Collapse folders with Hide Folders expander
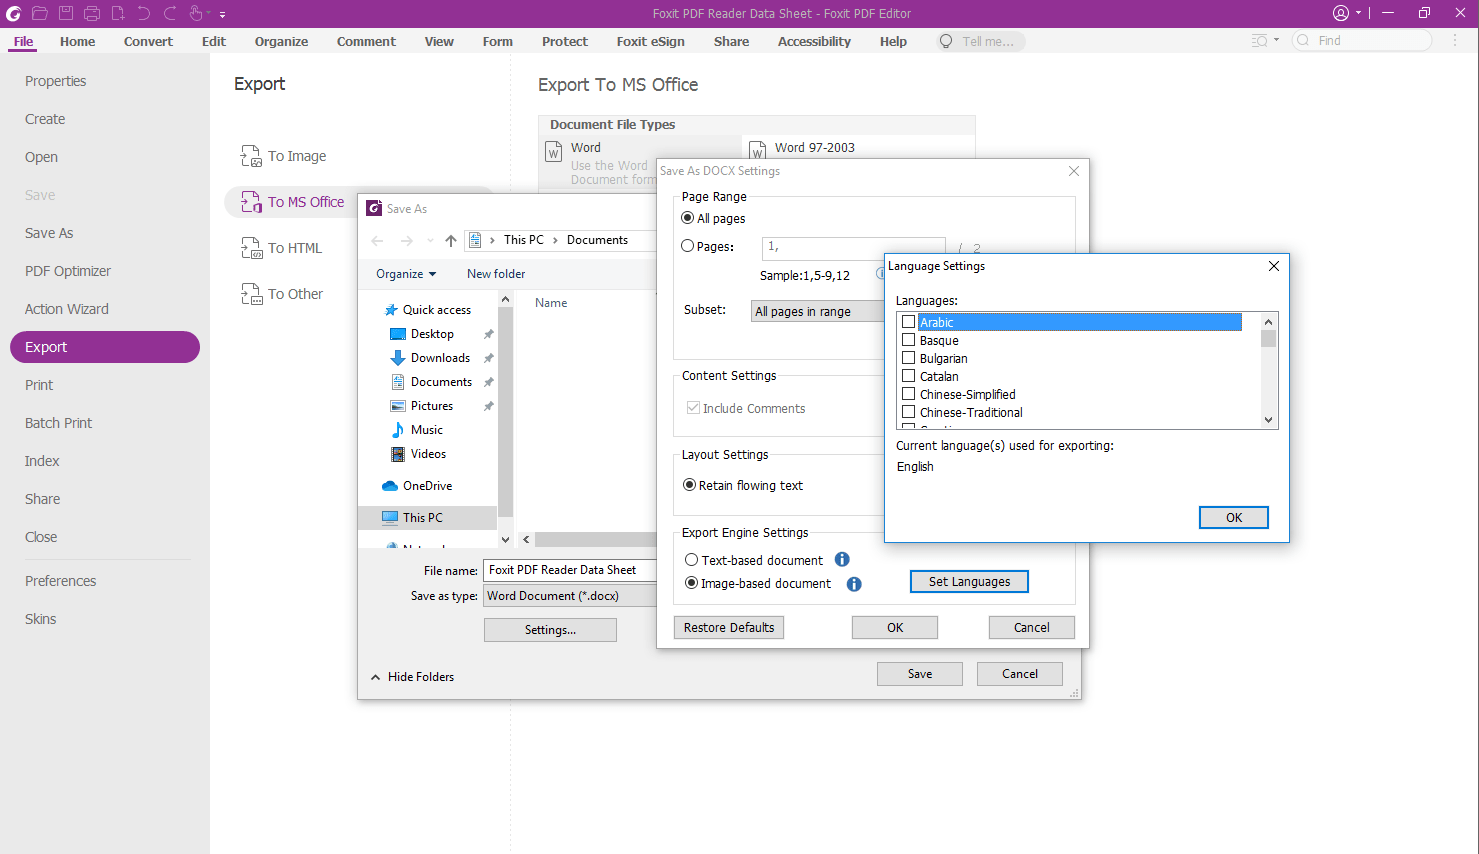Viewport: 1479px width, 854px height. coord(412,677)
